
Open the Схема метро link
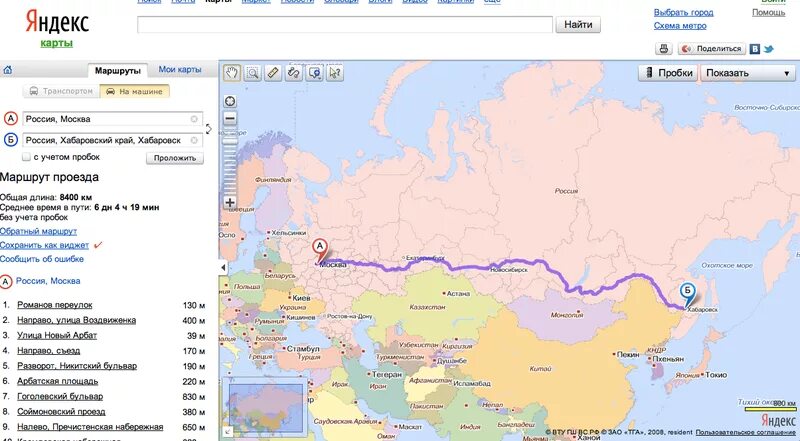point(680,26)
